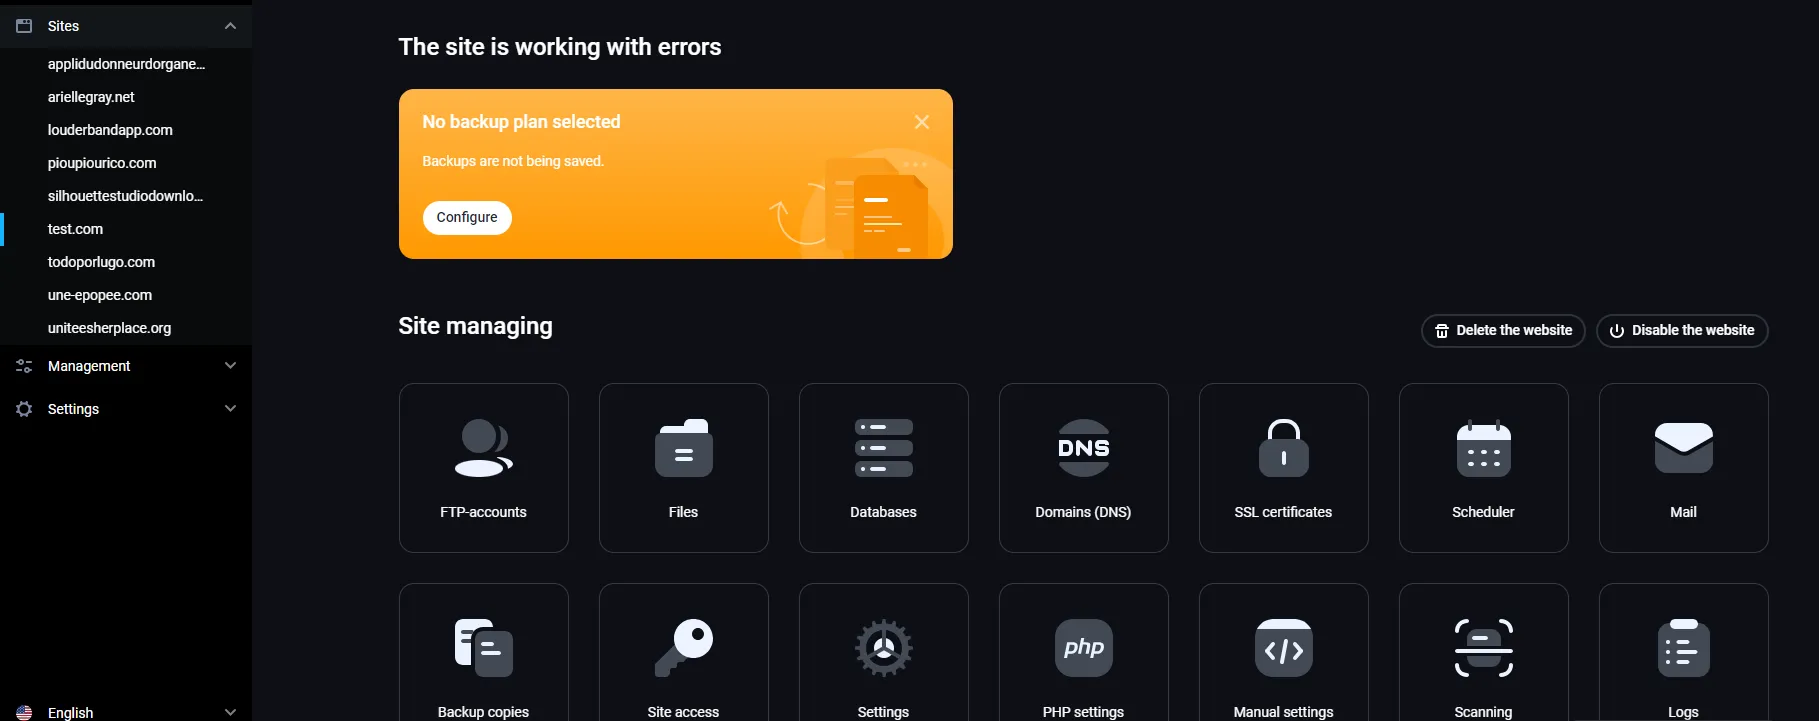1819x721 pixels.
Task: Click the sidebar Settings gear icon
Action: pos(24,409)
